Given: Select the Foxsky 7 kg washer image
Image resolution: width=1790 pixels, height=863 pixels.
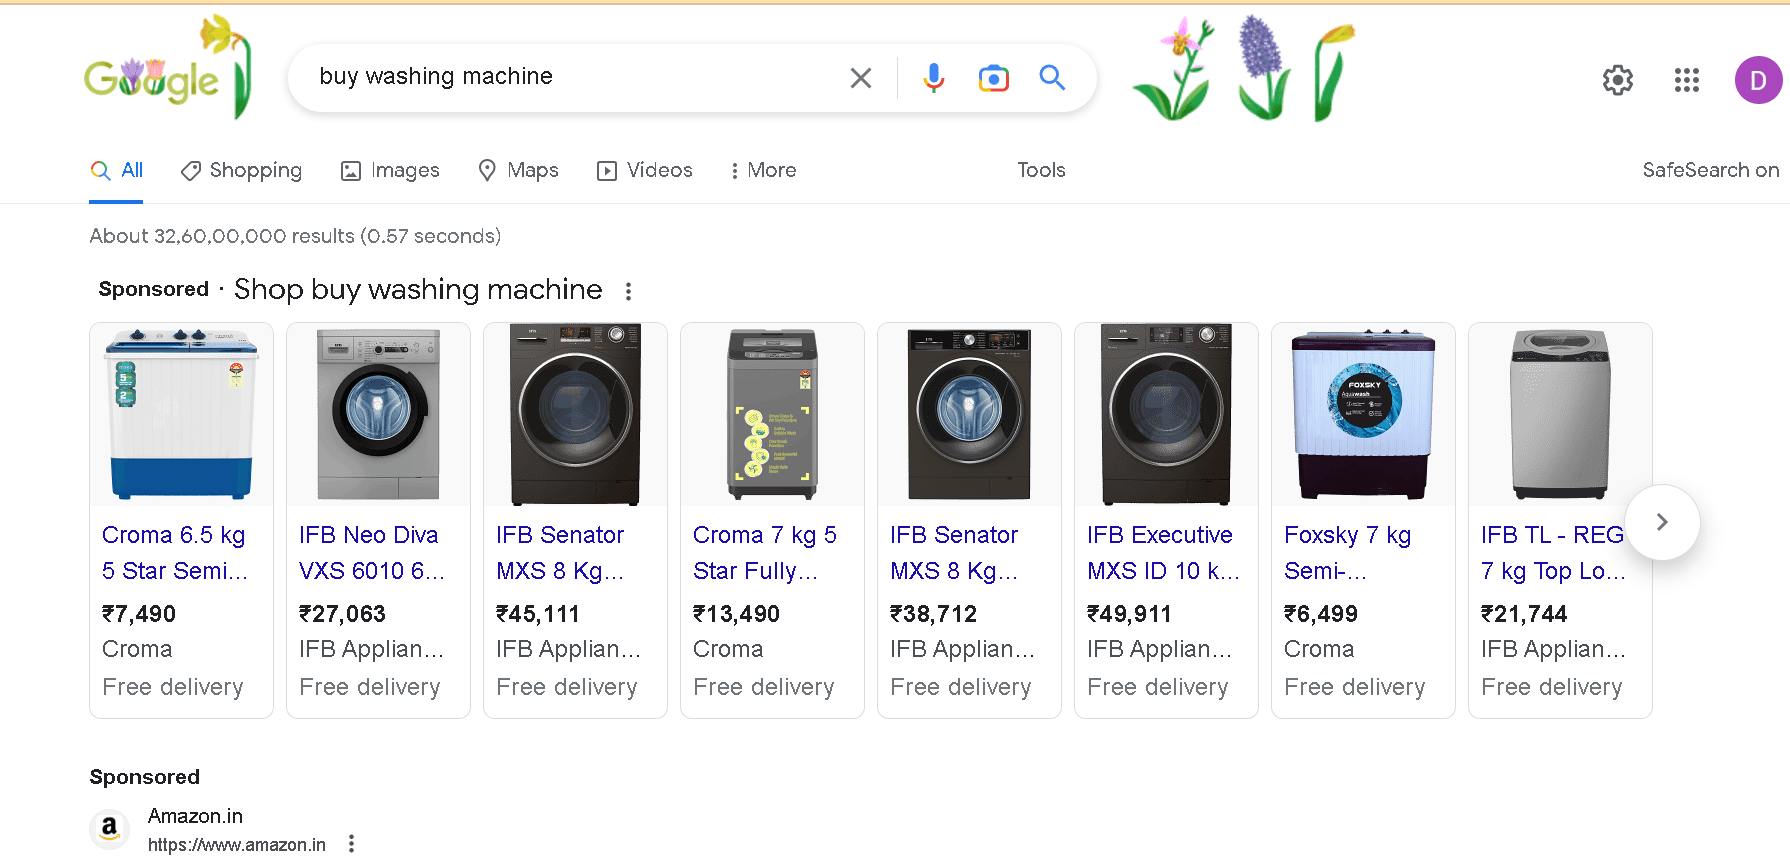Looking at the screenshot, I should [x=1363, y=414].
